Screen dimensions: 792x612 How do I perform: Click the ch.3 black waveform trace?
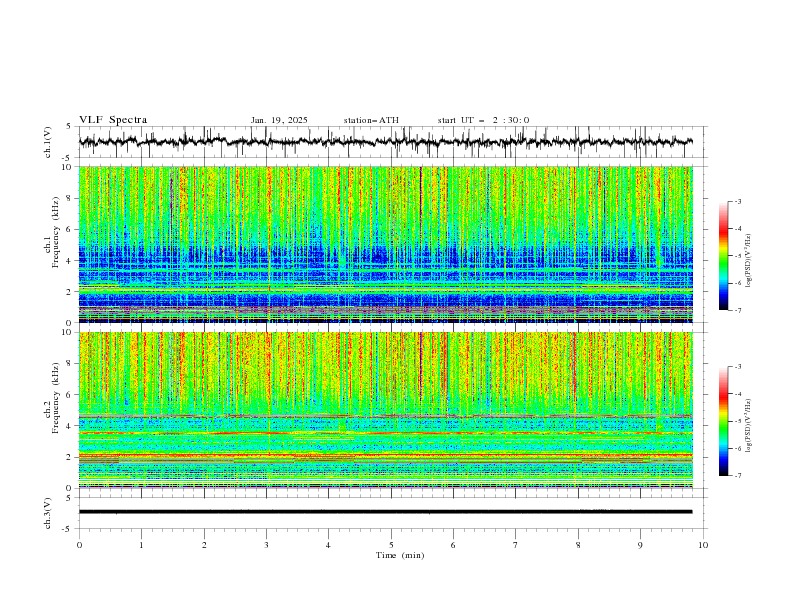(x=385, y=512)
